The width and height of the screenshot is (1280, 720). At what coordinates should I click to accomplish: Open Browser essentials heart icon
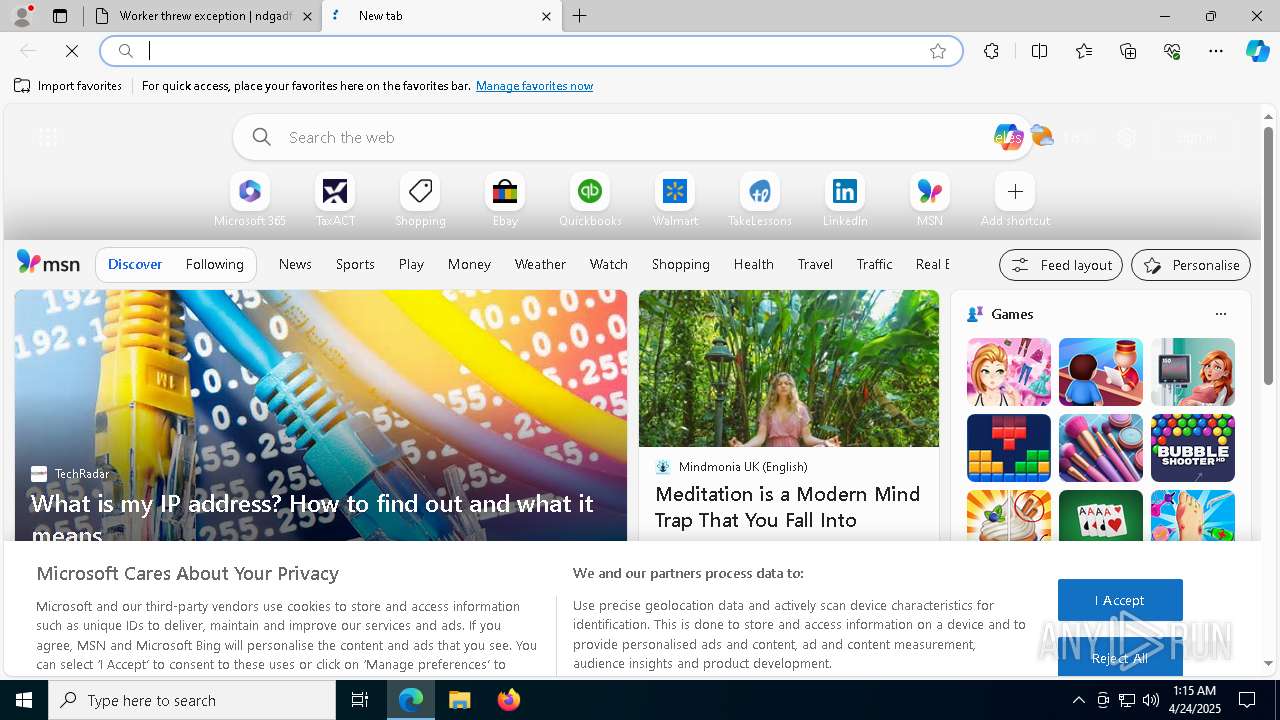[1172, 51]
